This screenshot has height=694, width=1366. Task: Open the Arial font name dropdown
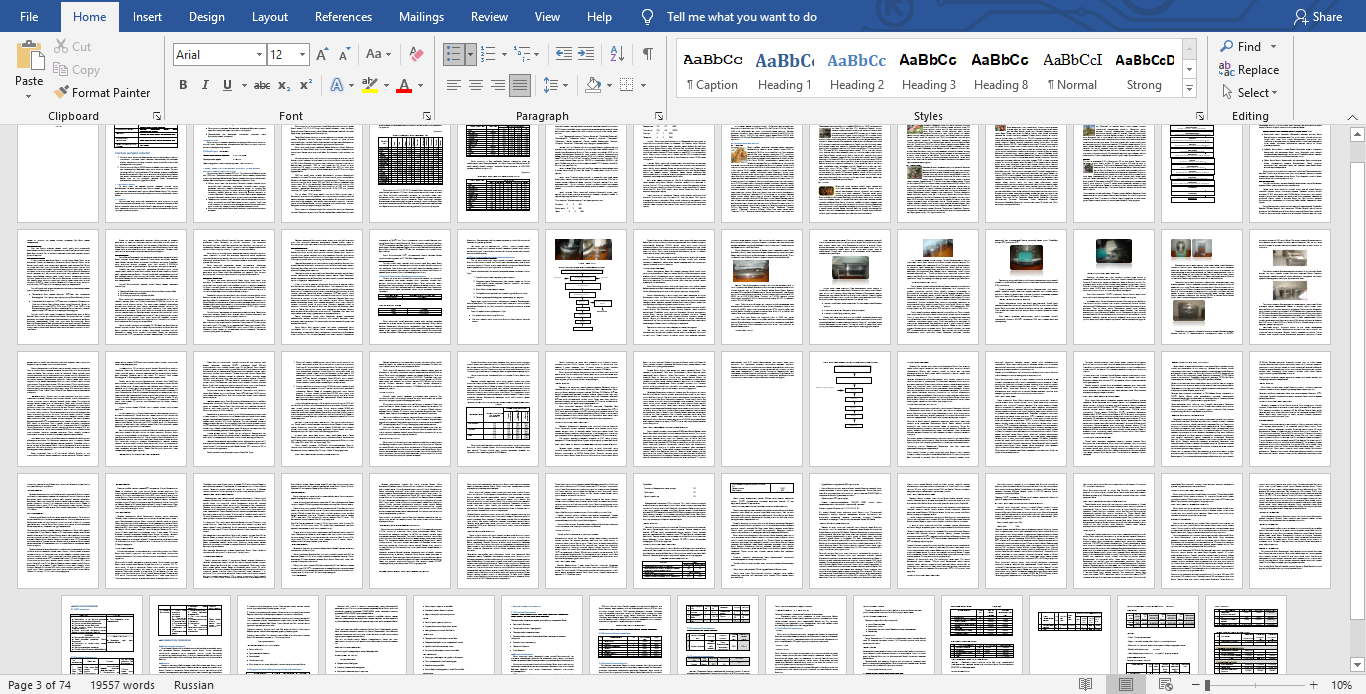pyautogui.click(x=259, y=55)
